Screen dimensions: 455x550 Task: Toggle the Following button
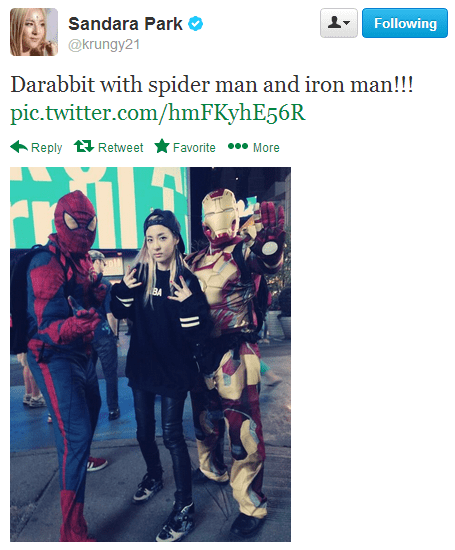coord(405,23)
